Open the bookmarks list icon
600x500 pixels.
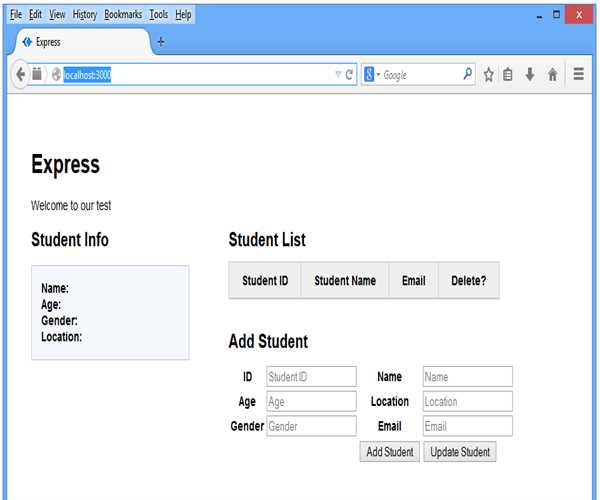(x=508, y=75)
